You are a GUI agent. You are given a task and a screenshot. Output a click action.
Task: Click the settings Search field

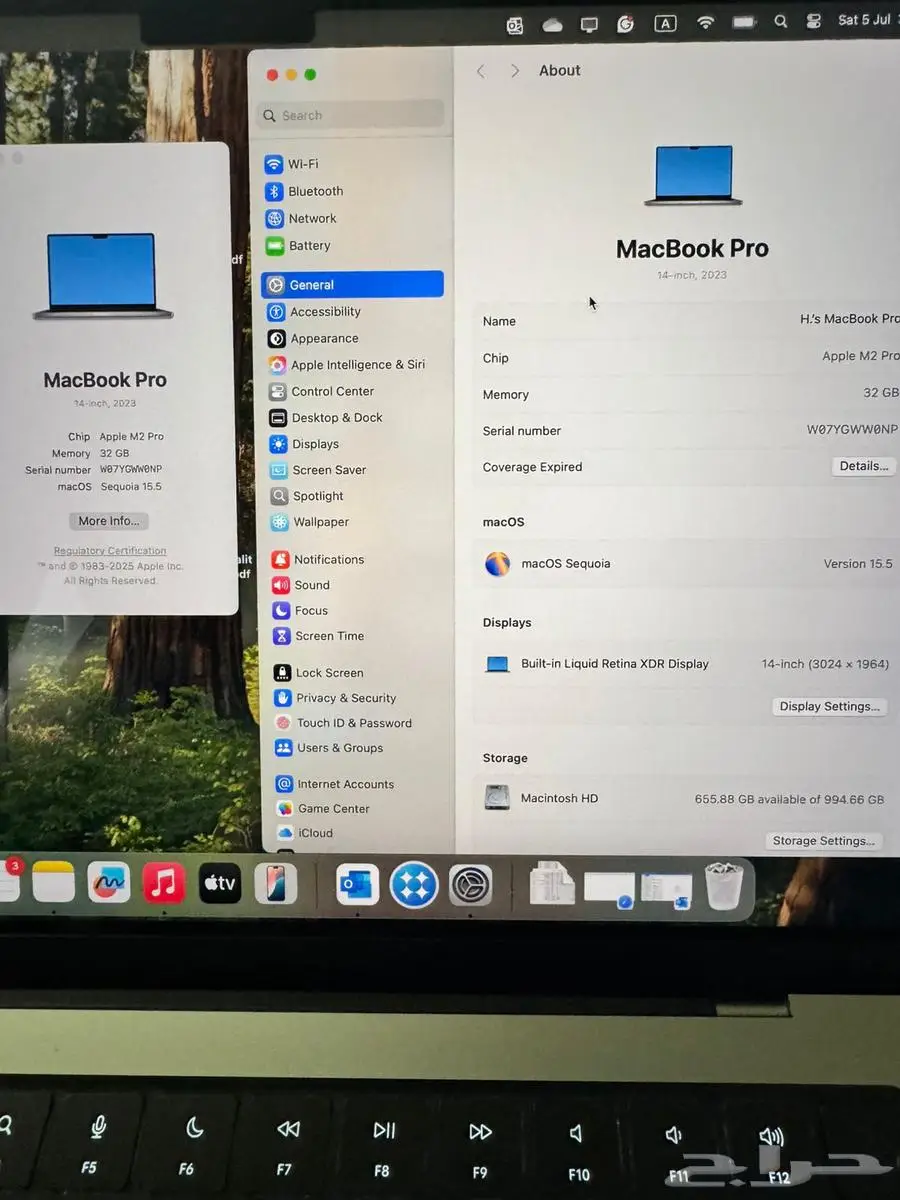(x=350, y=115)
